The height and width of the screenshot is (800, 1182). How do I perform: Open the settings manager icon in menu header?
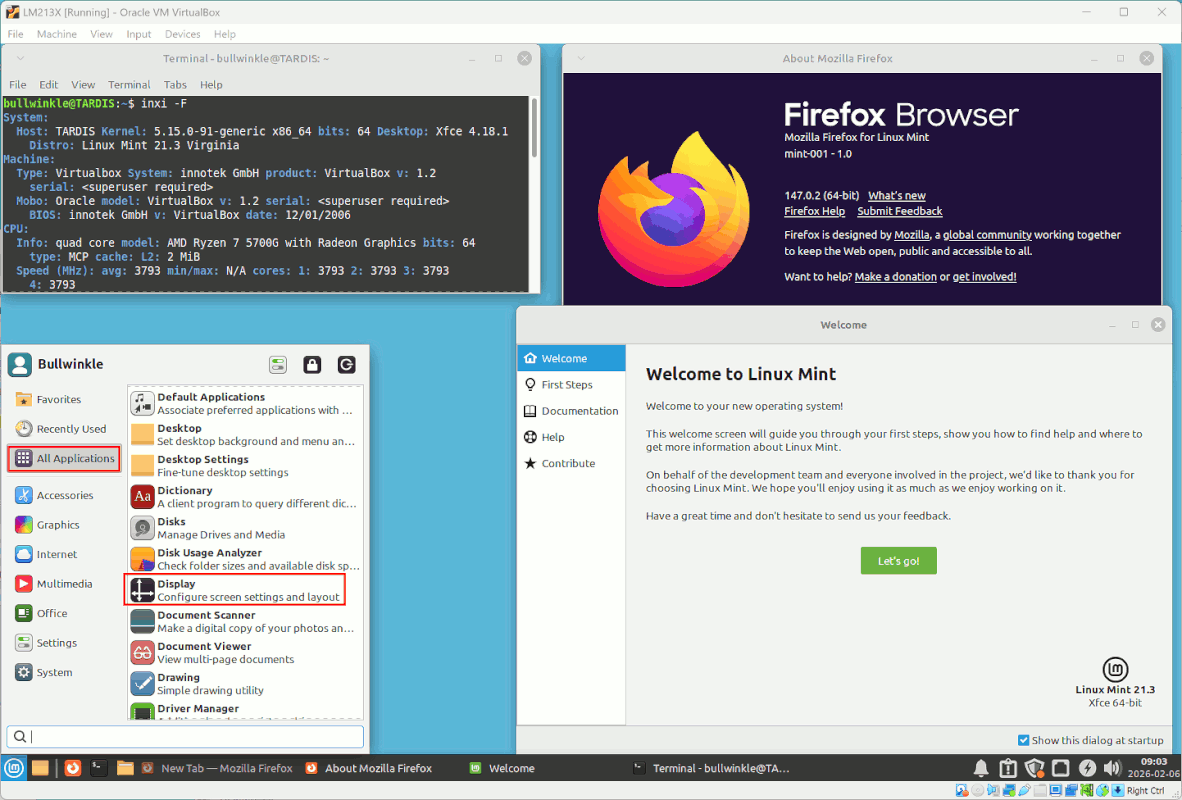(x=278, y=365)
